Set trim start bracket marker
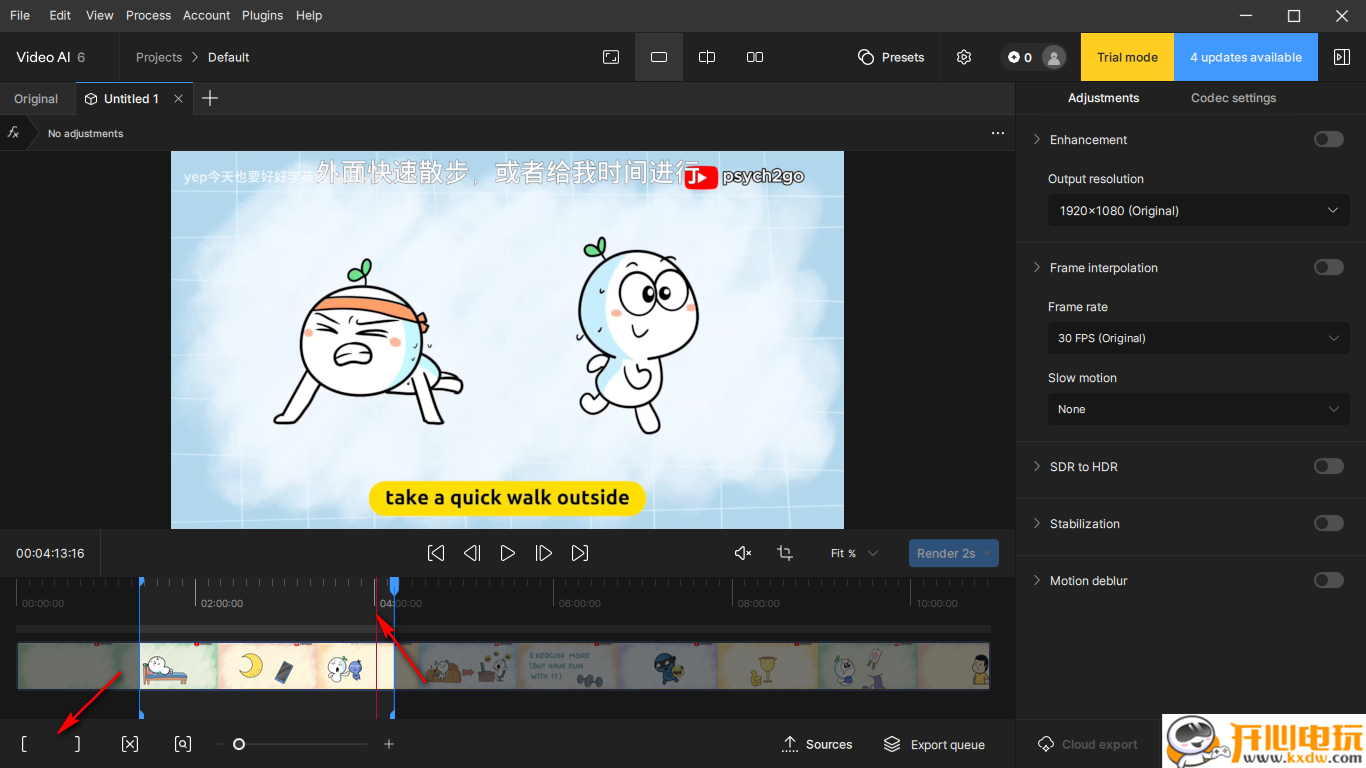1366x768 pixels. [24, 744]
